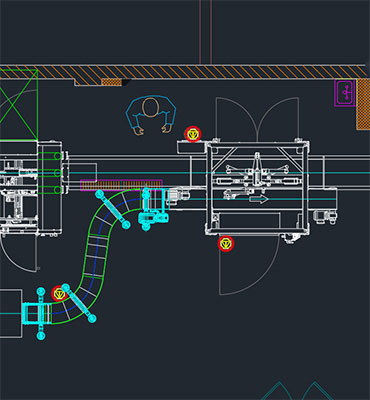Select the small orange dotted block under the wall
Image resolution: width=370 pixels, height=400 pixels.
(111, 82)
